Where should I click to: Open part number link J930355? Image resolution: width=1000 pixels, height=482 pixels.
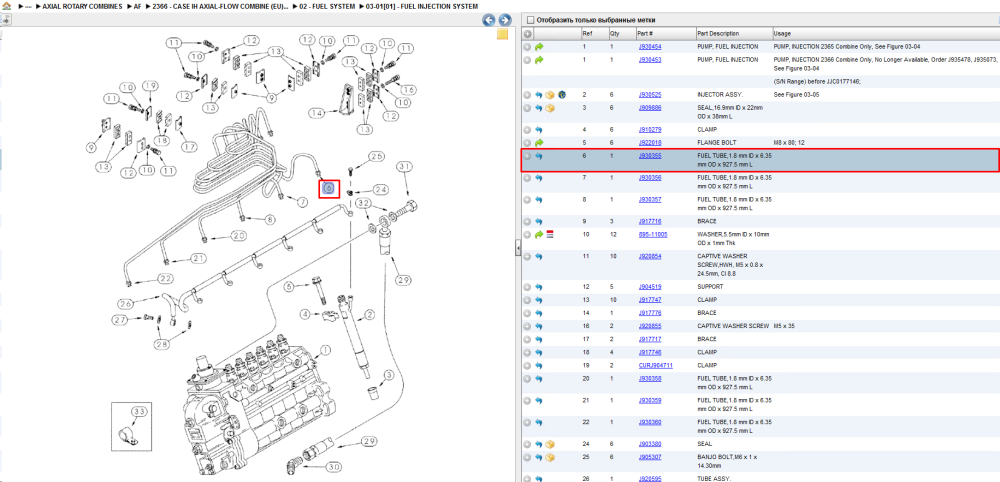coord(650,156)
